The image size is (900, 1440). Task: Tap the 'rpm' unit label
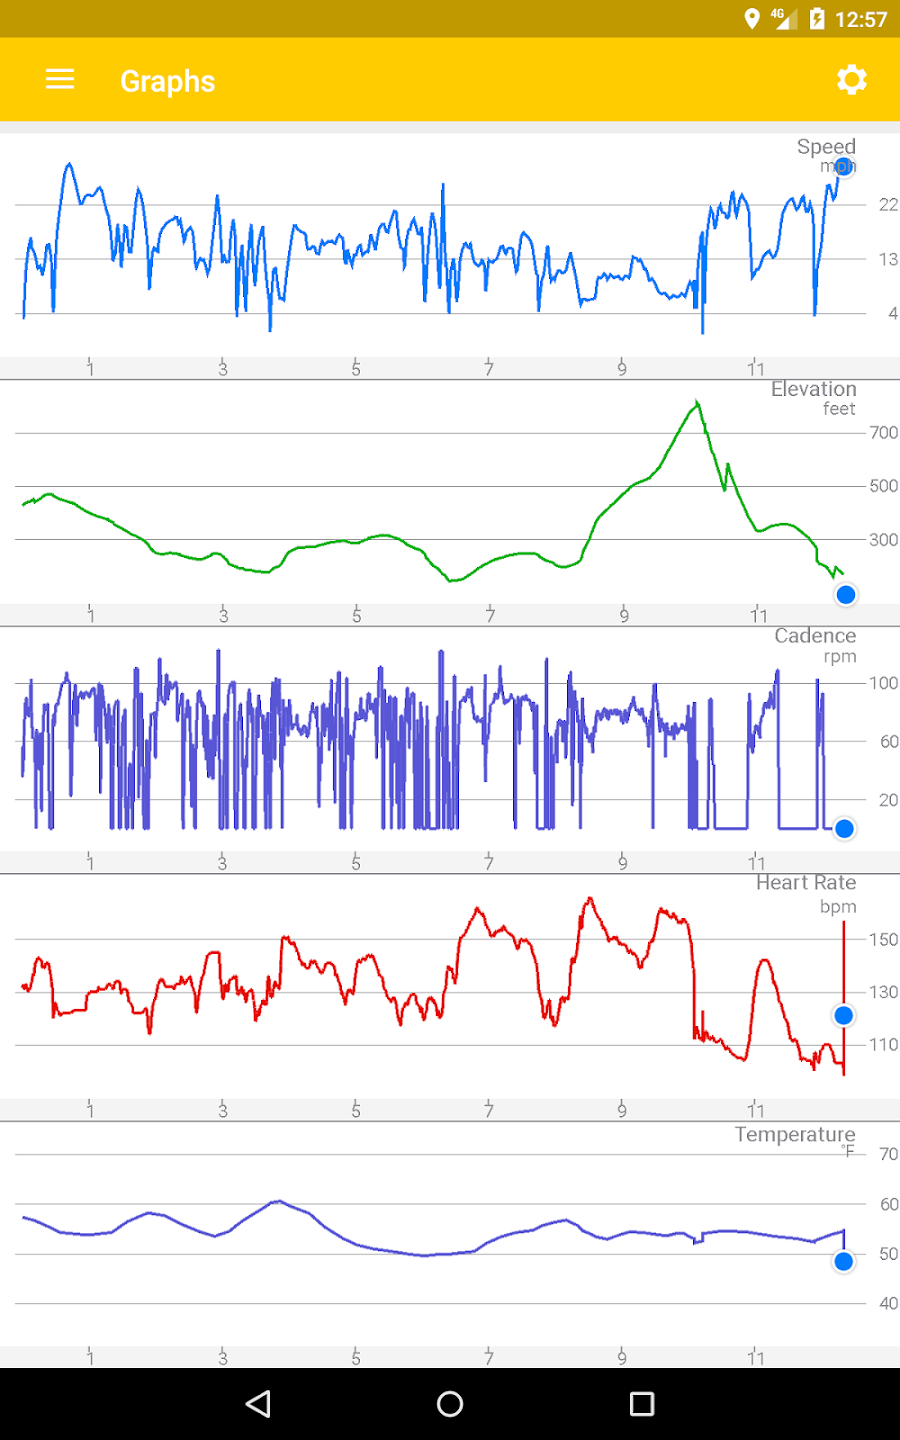840,657
